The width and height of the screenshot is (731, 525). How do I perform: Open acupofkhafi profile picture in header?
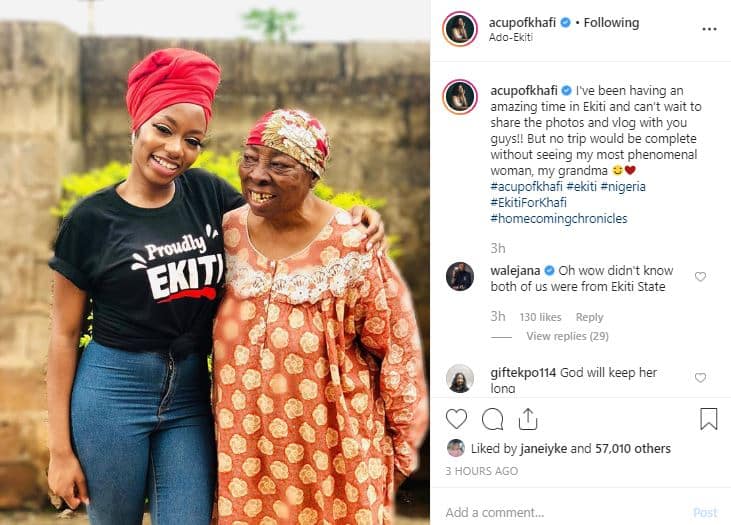[460, 29]
